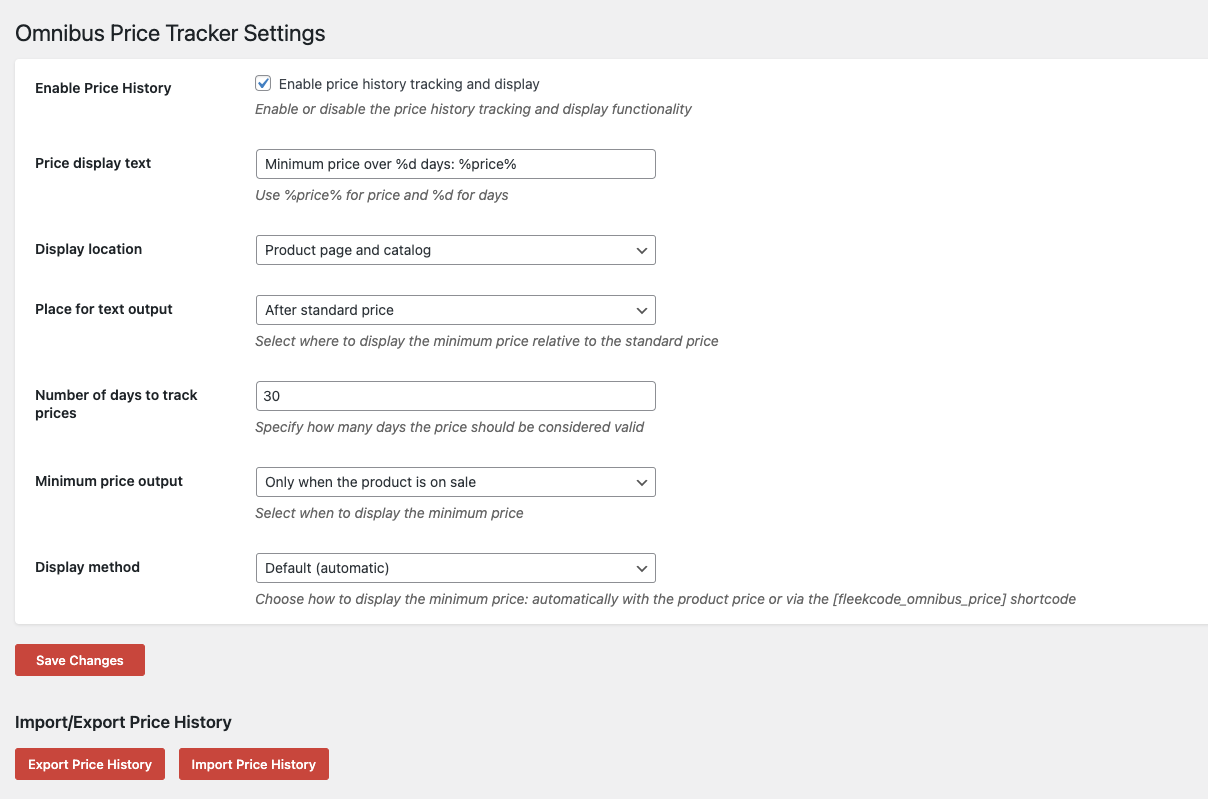Click the Price display text label
Screen dimensions: 1208x799
pyautogui.click(x=93, y=163)
